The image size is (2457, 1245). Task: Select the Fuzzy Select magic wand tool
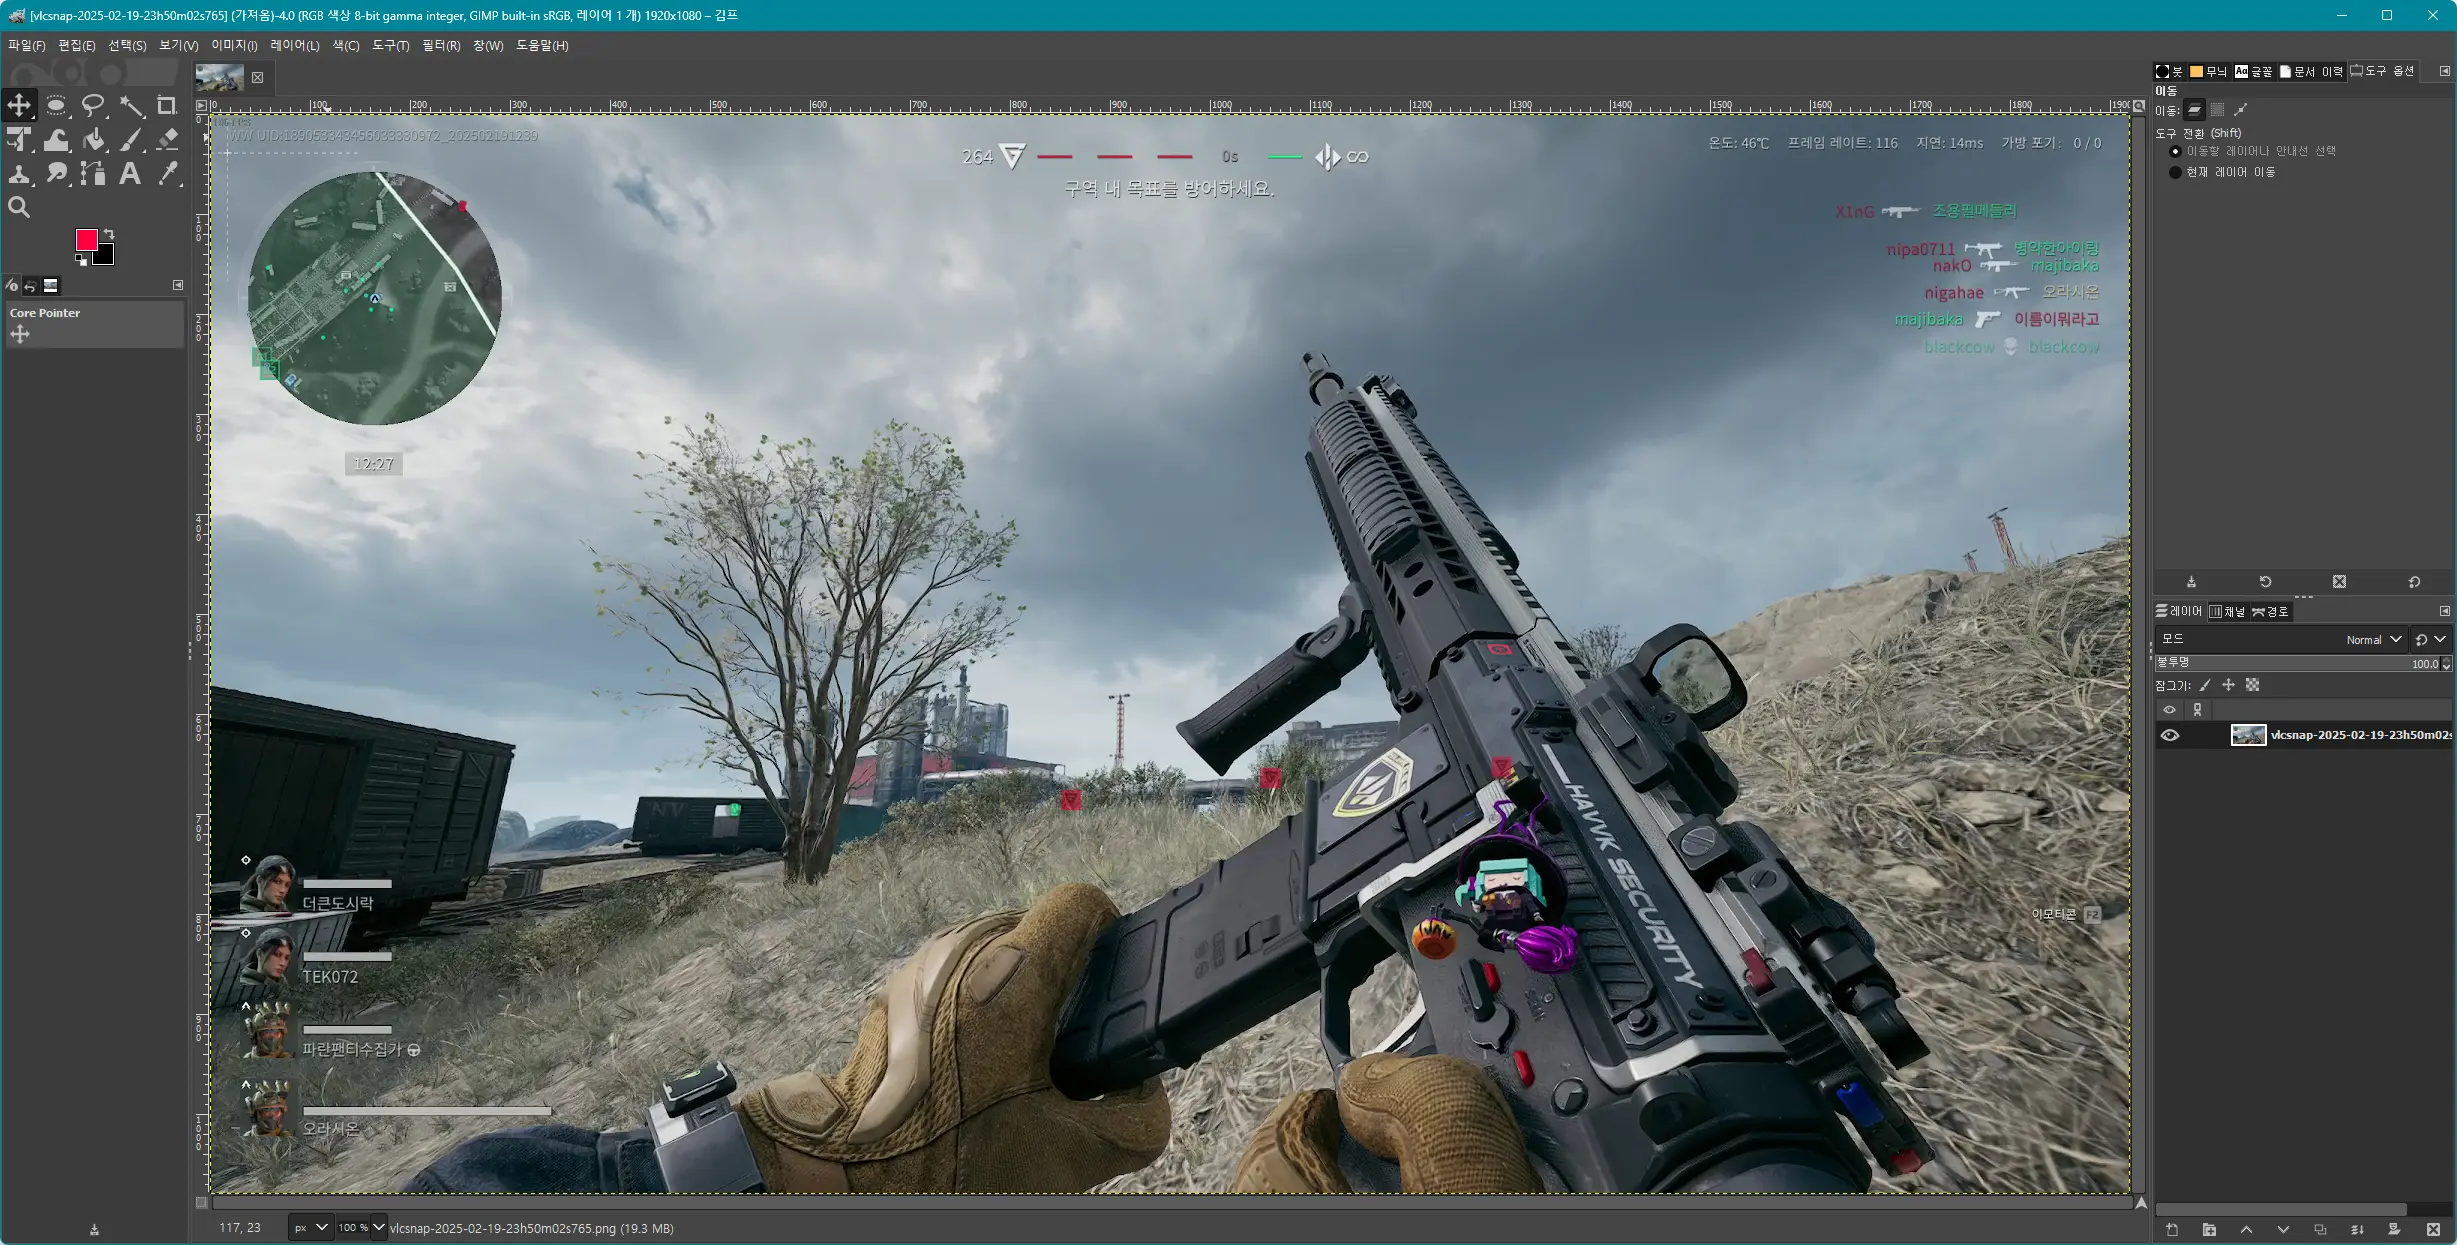pyautogui.click(x=130, y=105)
